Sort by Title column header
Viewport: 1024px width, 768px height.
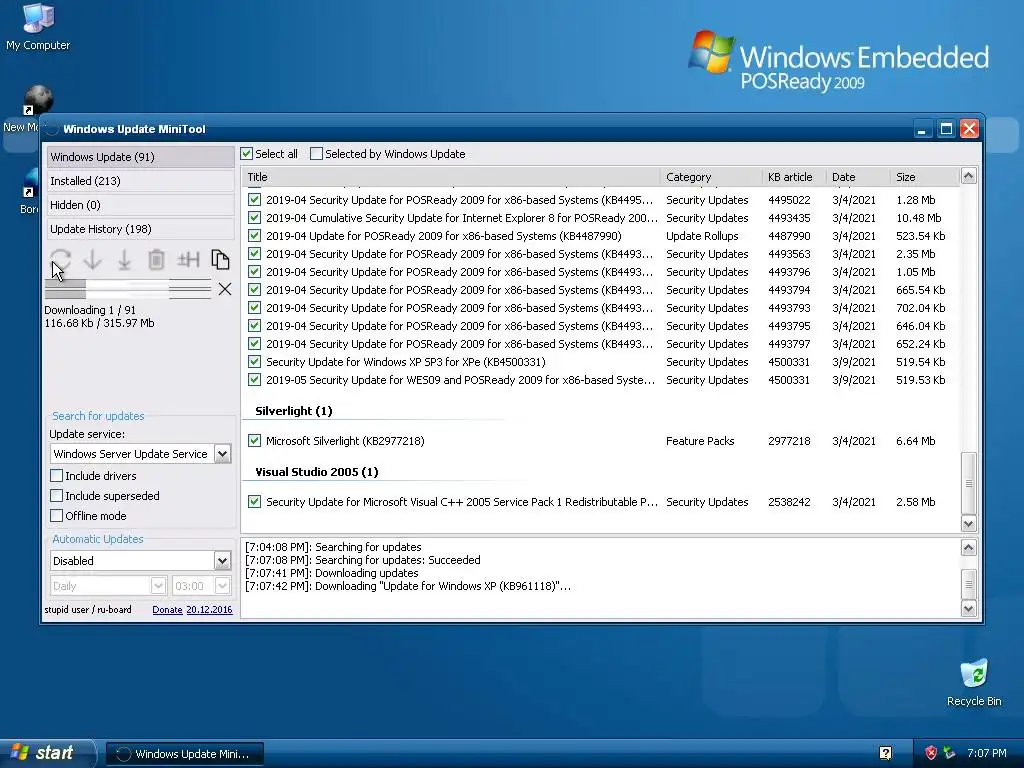coord(451,177)
